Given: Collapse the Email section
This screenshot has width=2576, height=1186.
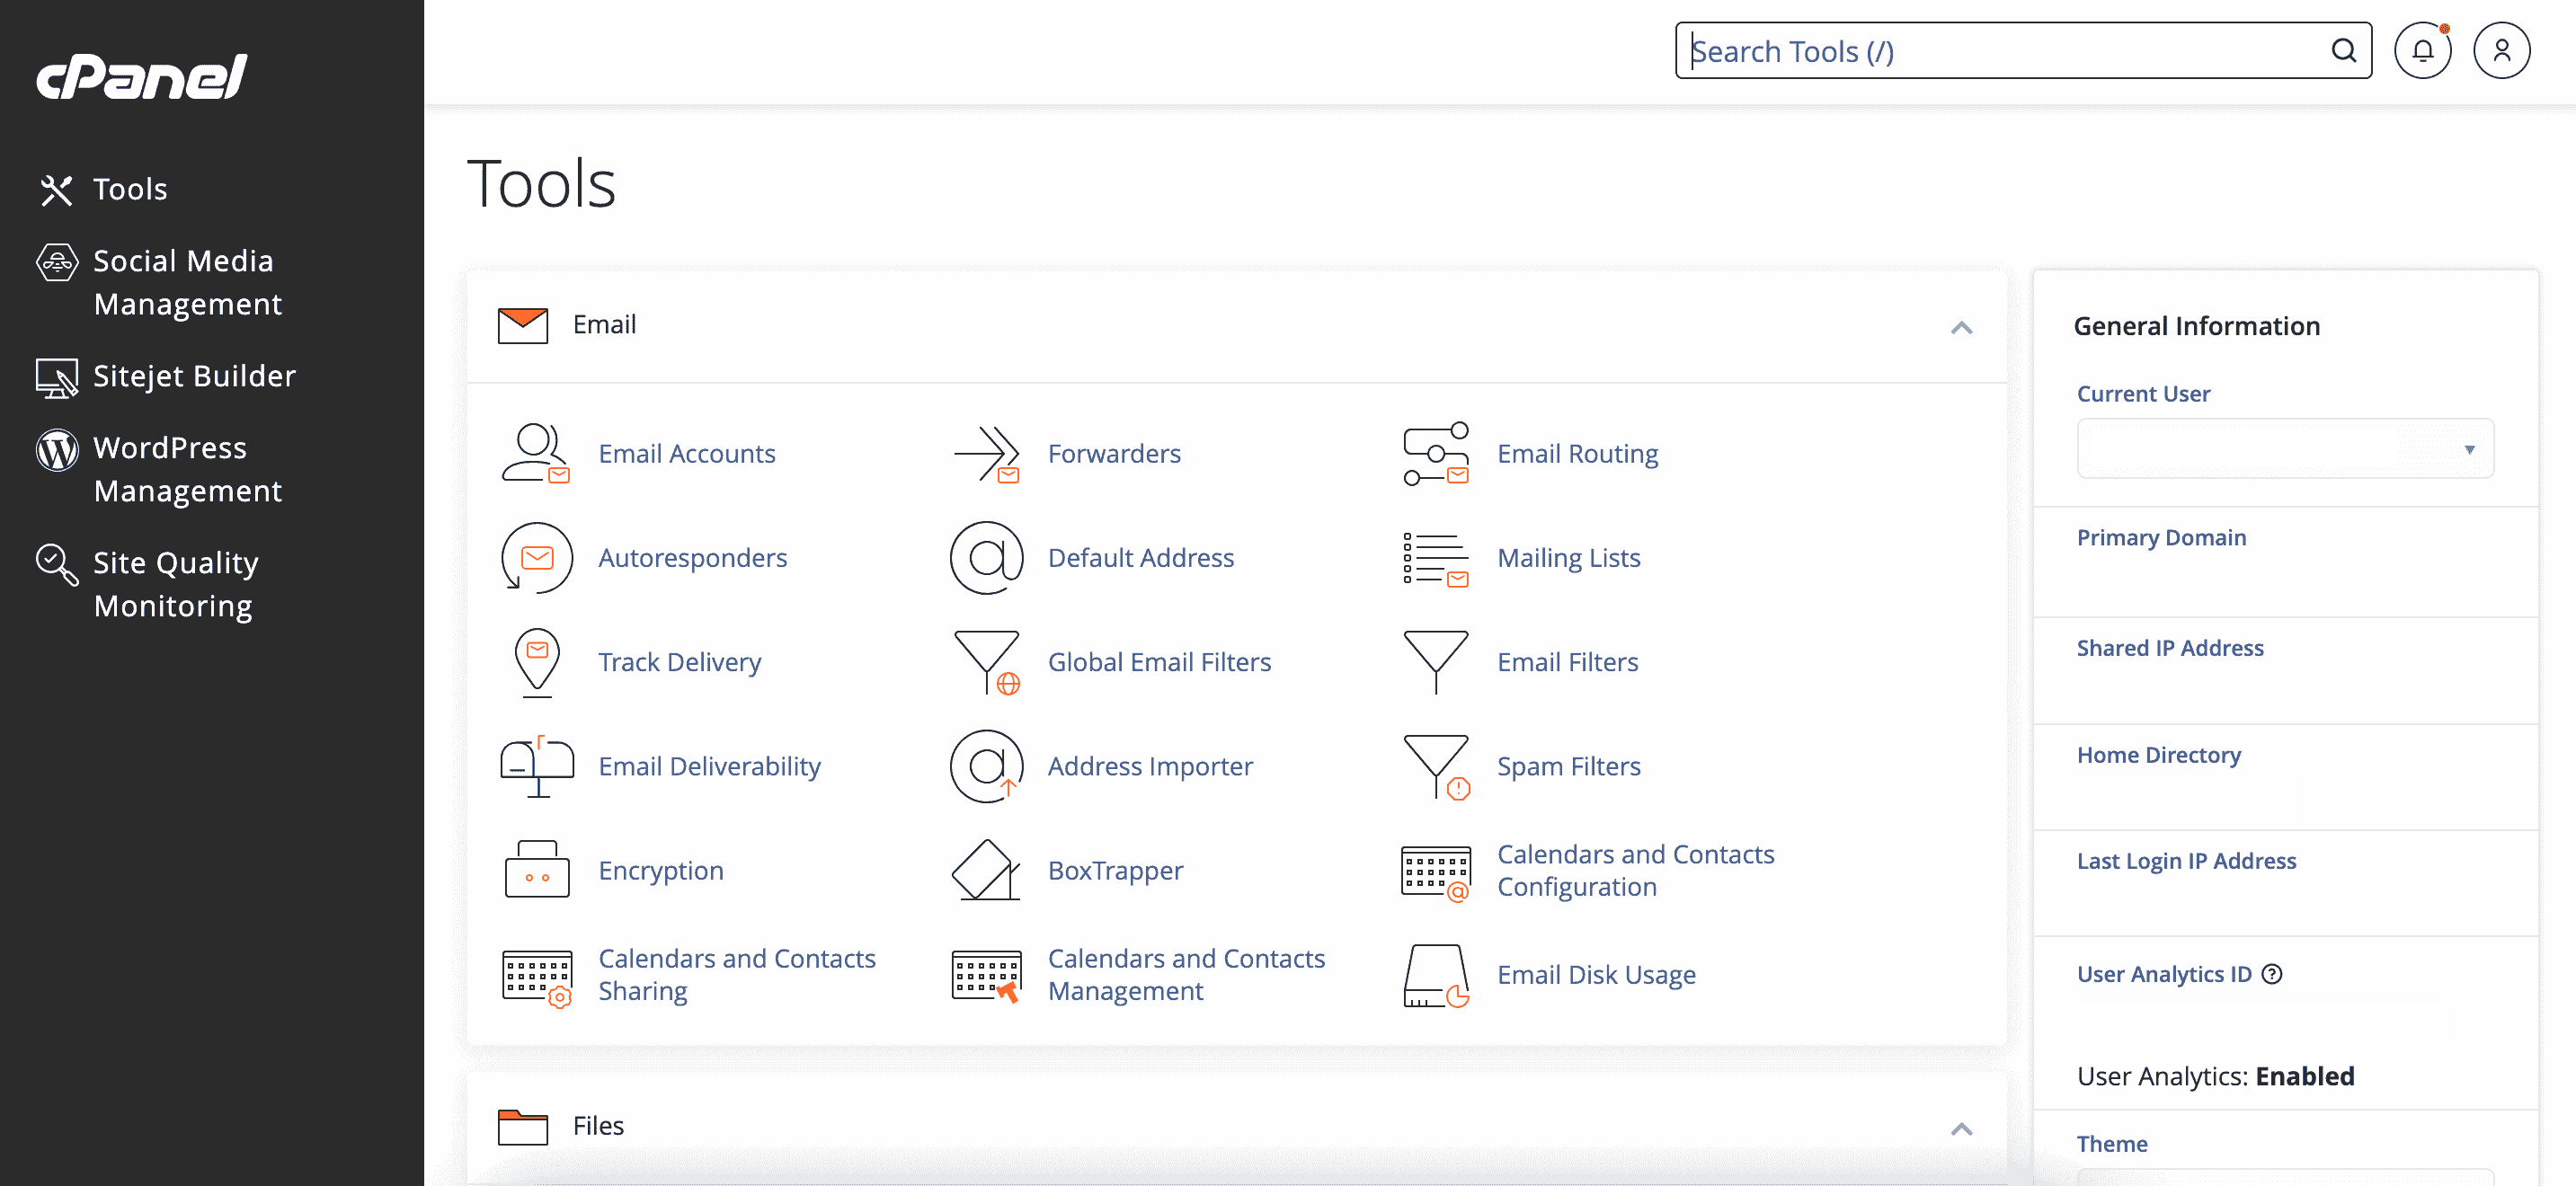Looking at the screenshot, I should [1961, 328].
